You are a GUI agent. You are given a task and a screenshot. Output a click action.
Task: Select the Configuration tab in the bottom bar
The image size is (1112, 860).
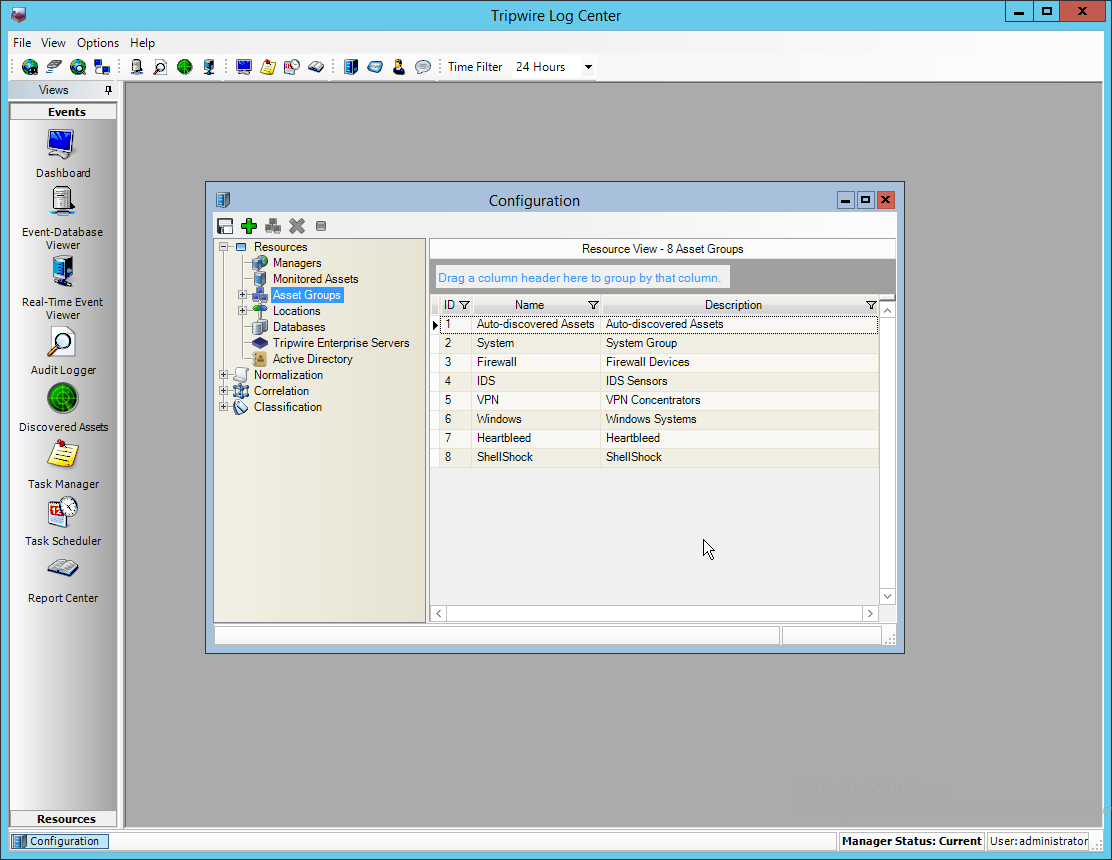pos(60,841)
